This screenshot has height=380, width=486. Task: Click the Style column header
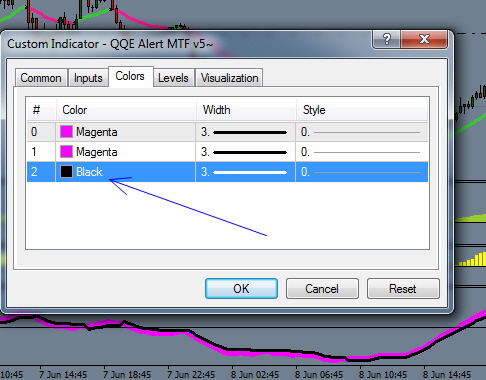tap(362, 110)
